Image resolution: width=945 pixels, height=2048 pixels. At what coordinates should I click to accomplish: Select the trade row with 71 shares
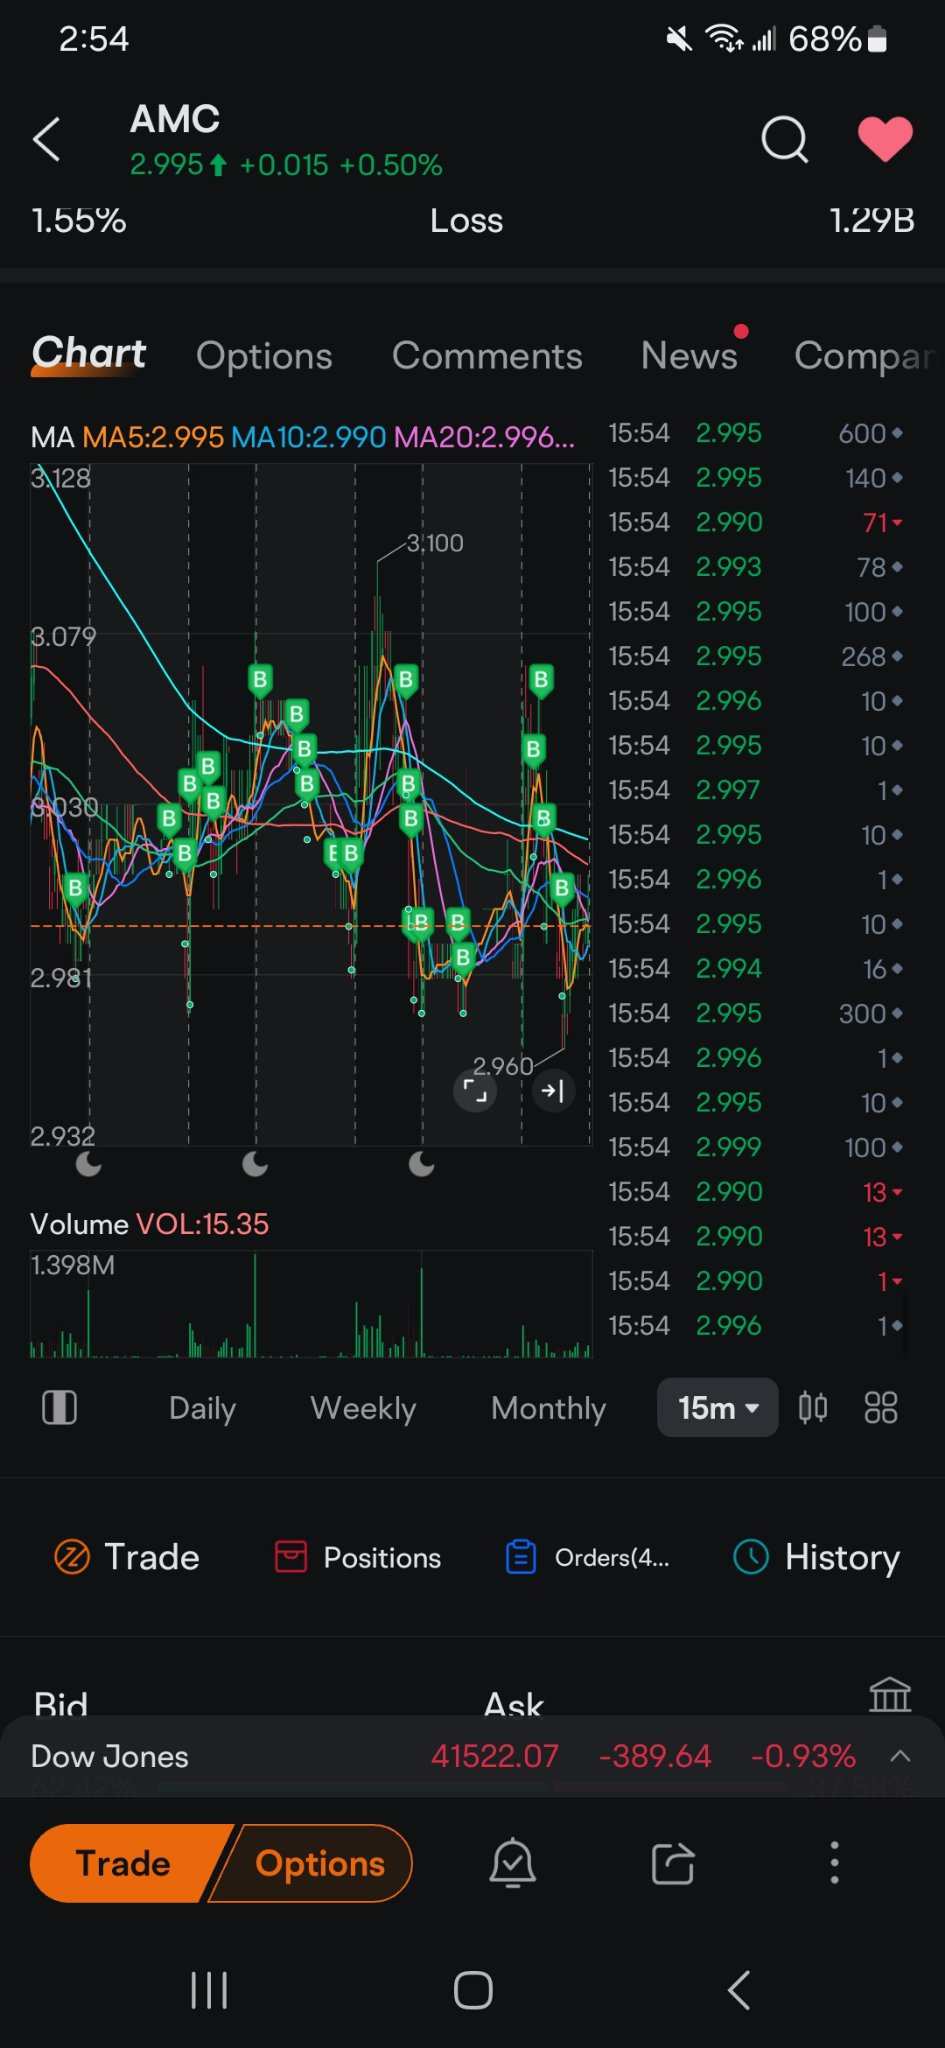point(756,522)
